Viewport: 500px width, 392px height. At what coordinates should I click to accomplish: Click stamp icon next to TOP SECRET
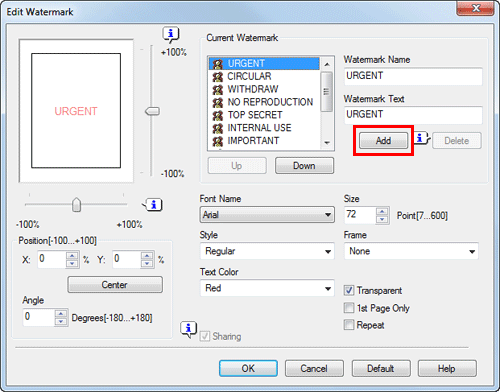click(218, 115)
